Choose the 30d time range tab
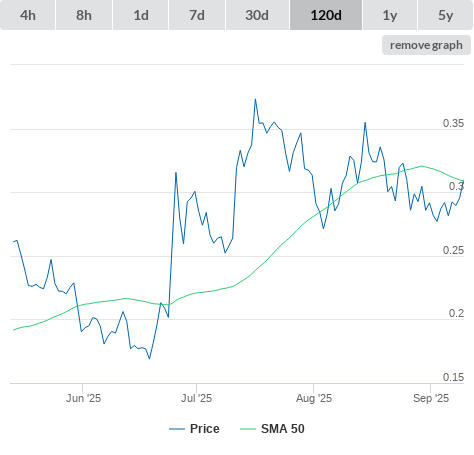Screen dimensions: 474x455 (x=257, y=15)
